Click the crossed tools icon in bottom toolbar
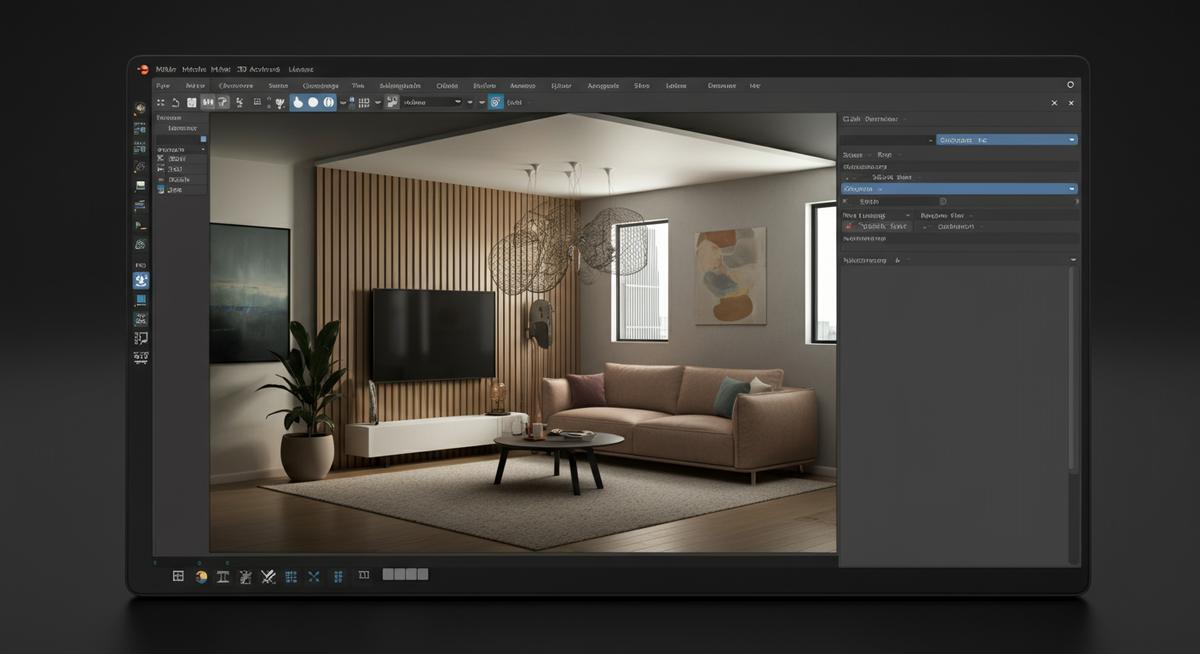 [x=268, y=576]
